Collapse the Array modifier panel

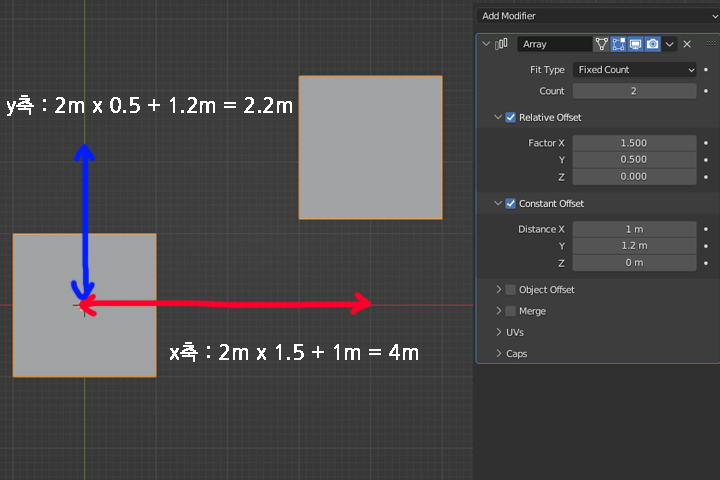[x=486, y=44]
